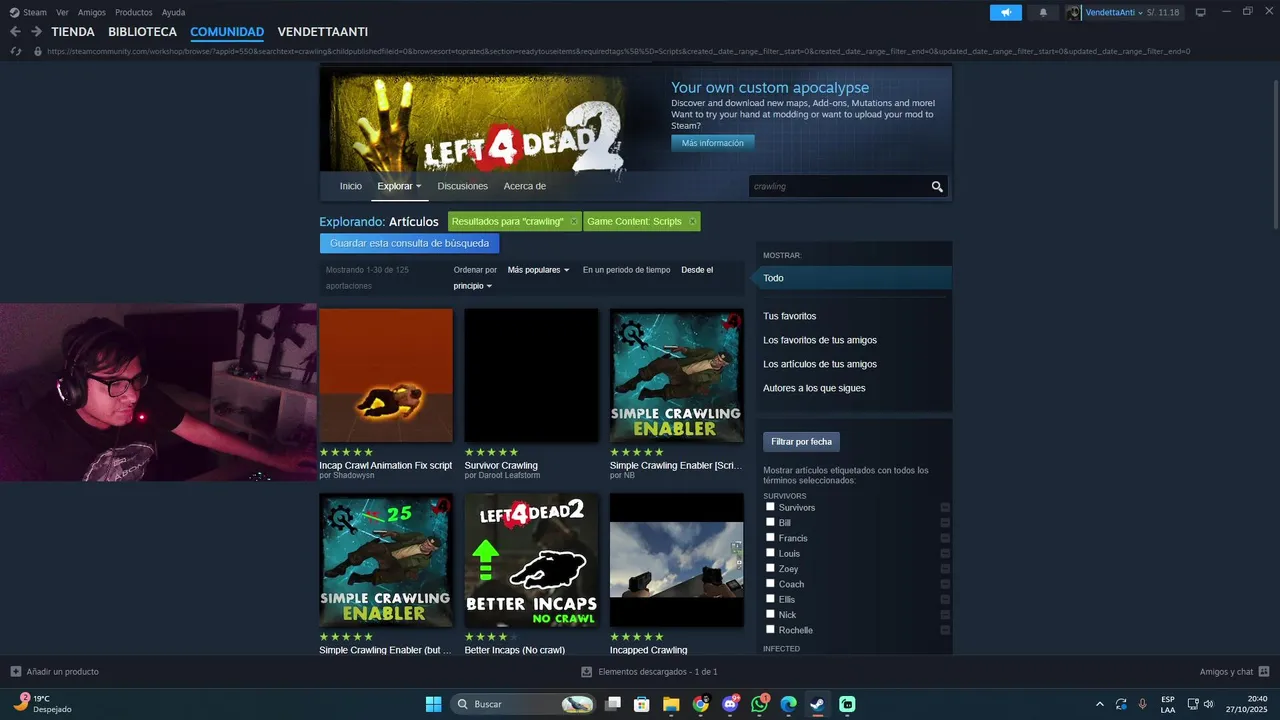1280x720 pixels.
Task: Open Friends and chat icon
Action: tap(1264, 672)
